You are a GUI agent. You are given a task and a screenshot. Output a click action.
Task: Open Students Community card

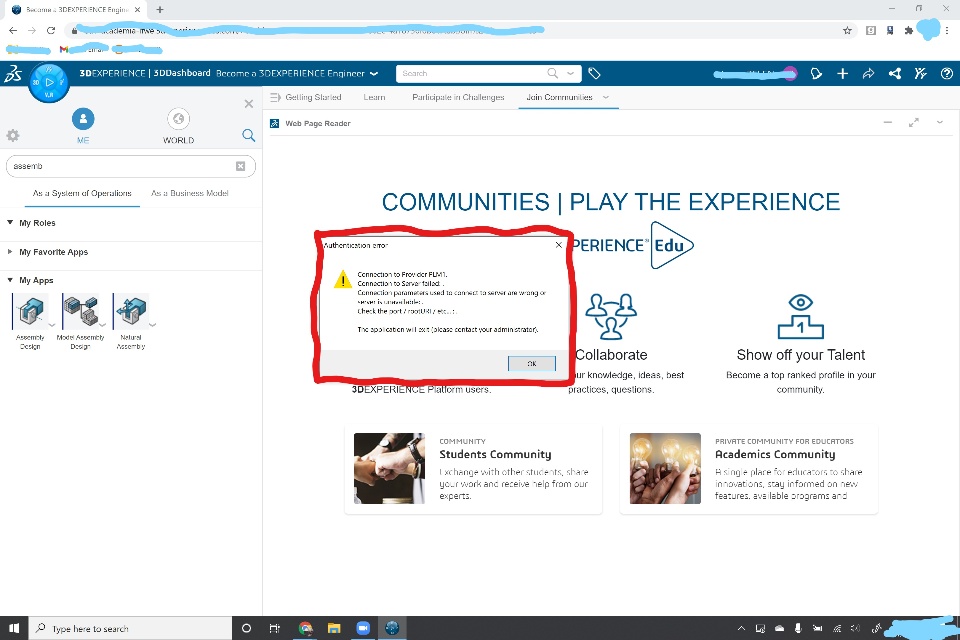click(x=473, y=470)
